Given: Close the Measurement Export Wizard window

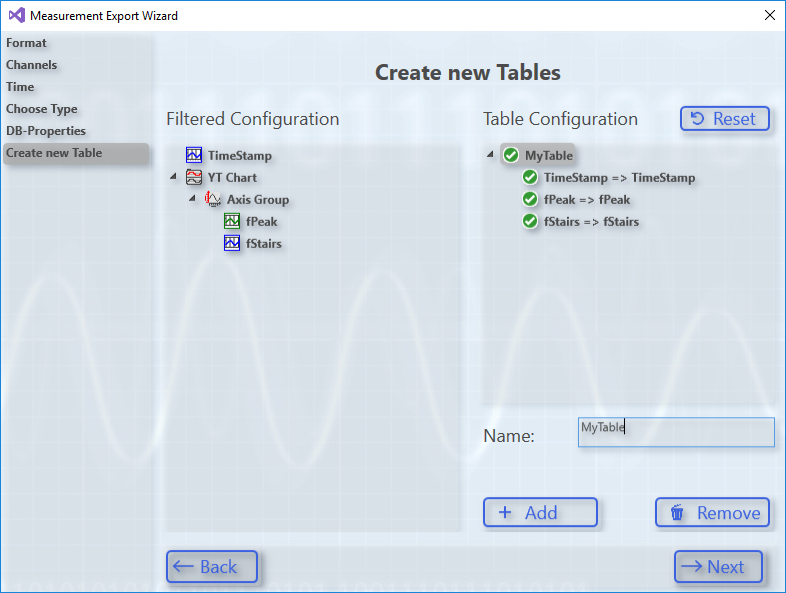Looking at the screenshot, I should click(x=769, y=15).
